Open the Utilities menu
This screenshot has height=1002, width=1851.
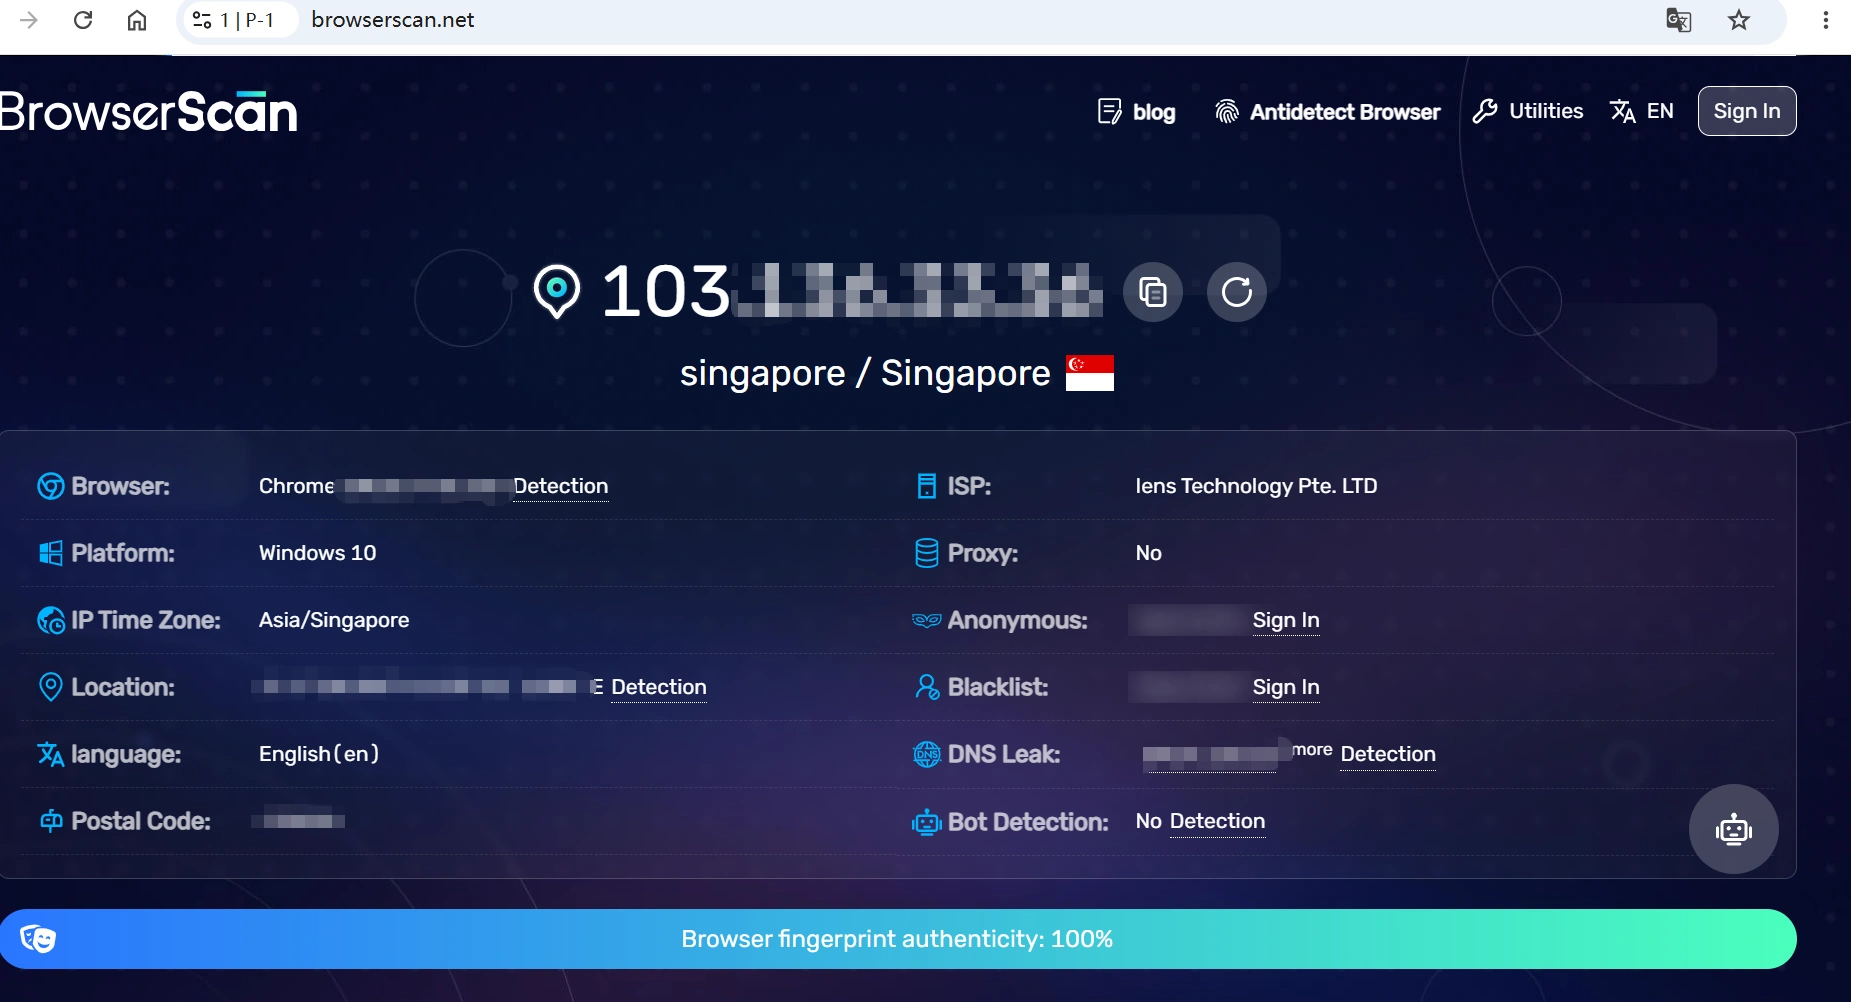1528,111
